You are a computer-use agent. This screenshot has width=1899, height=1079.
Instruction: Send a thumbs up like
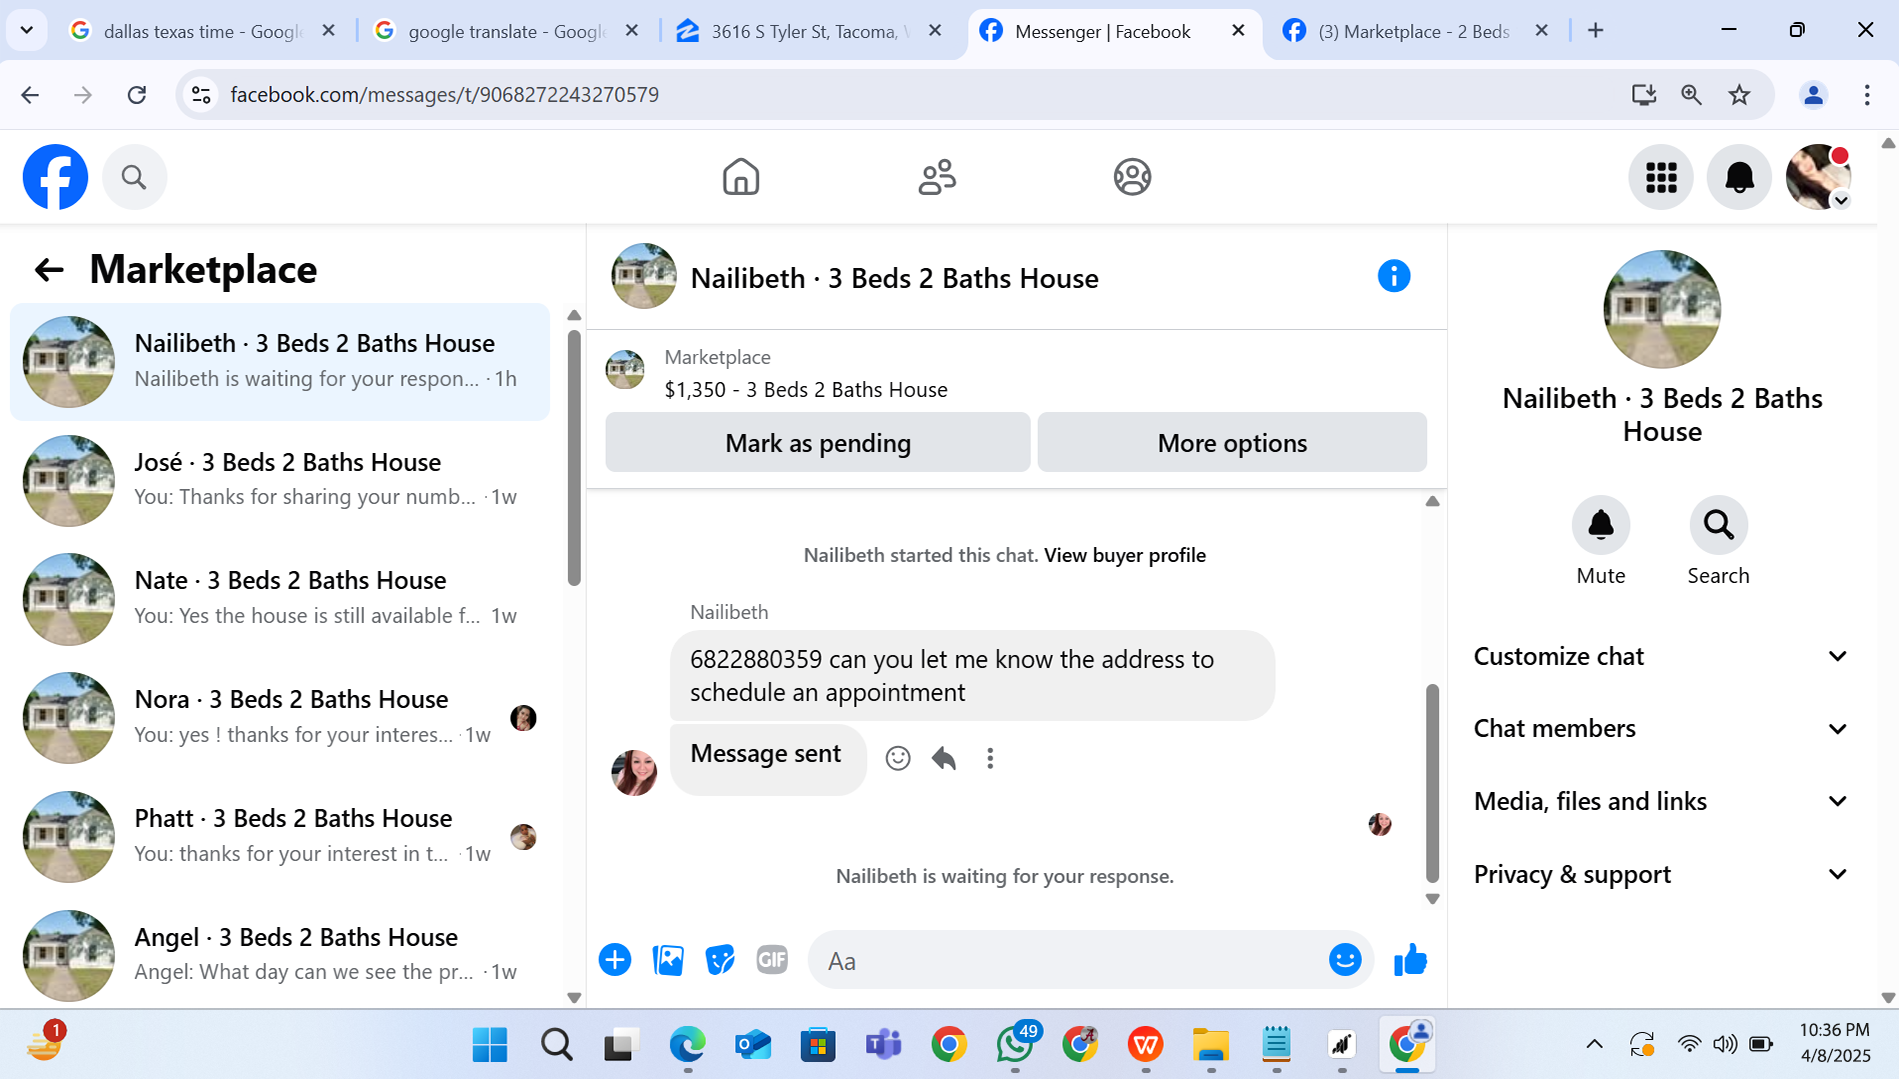(1410, 960)
